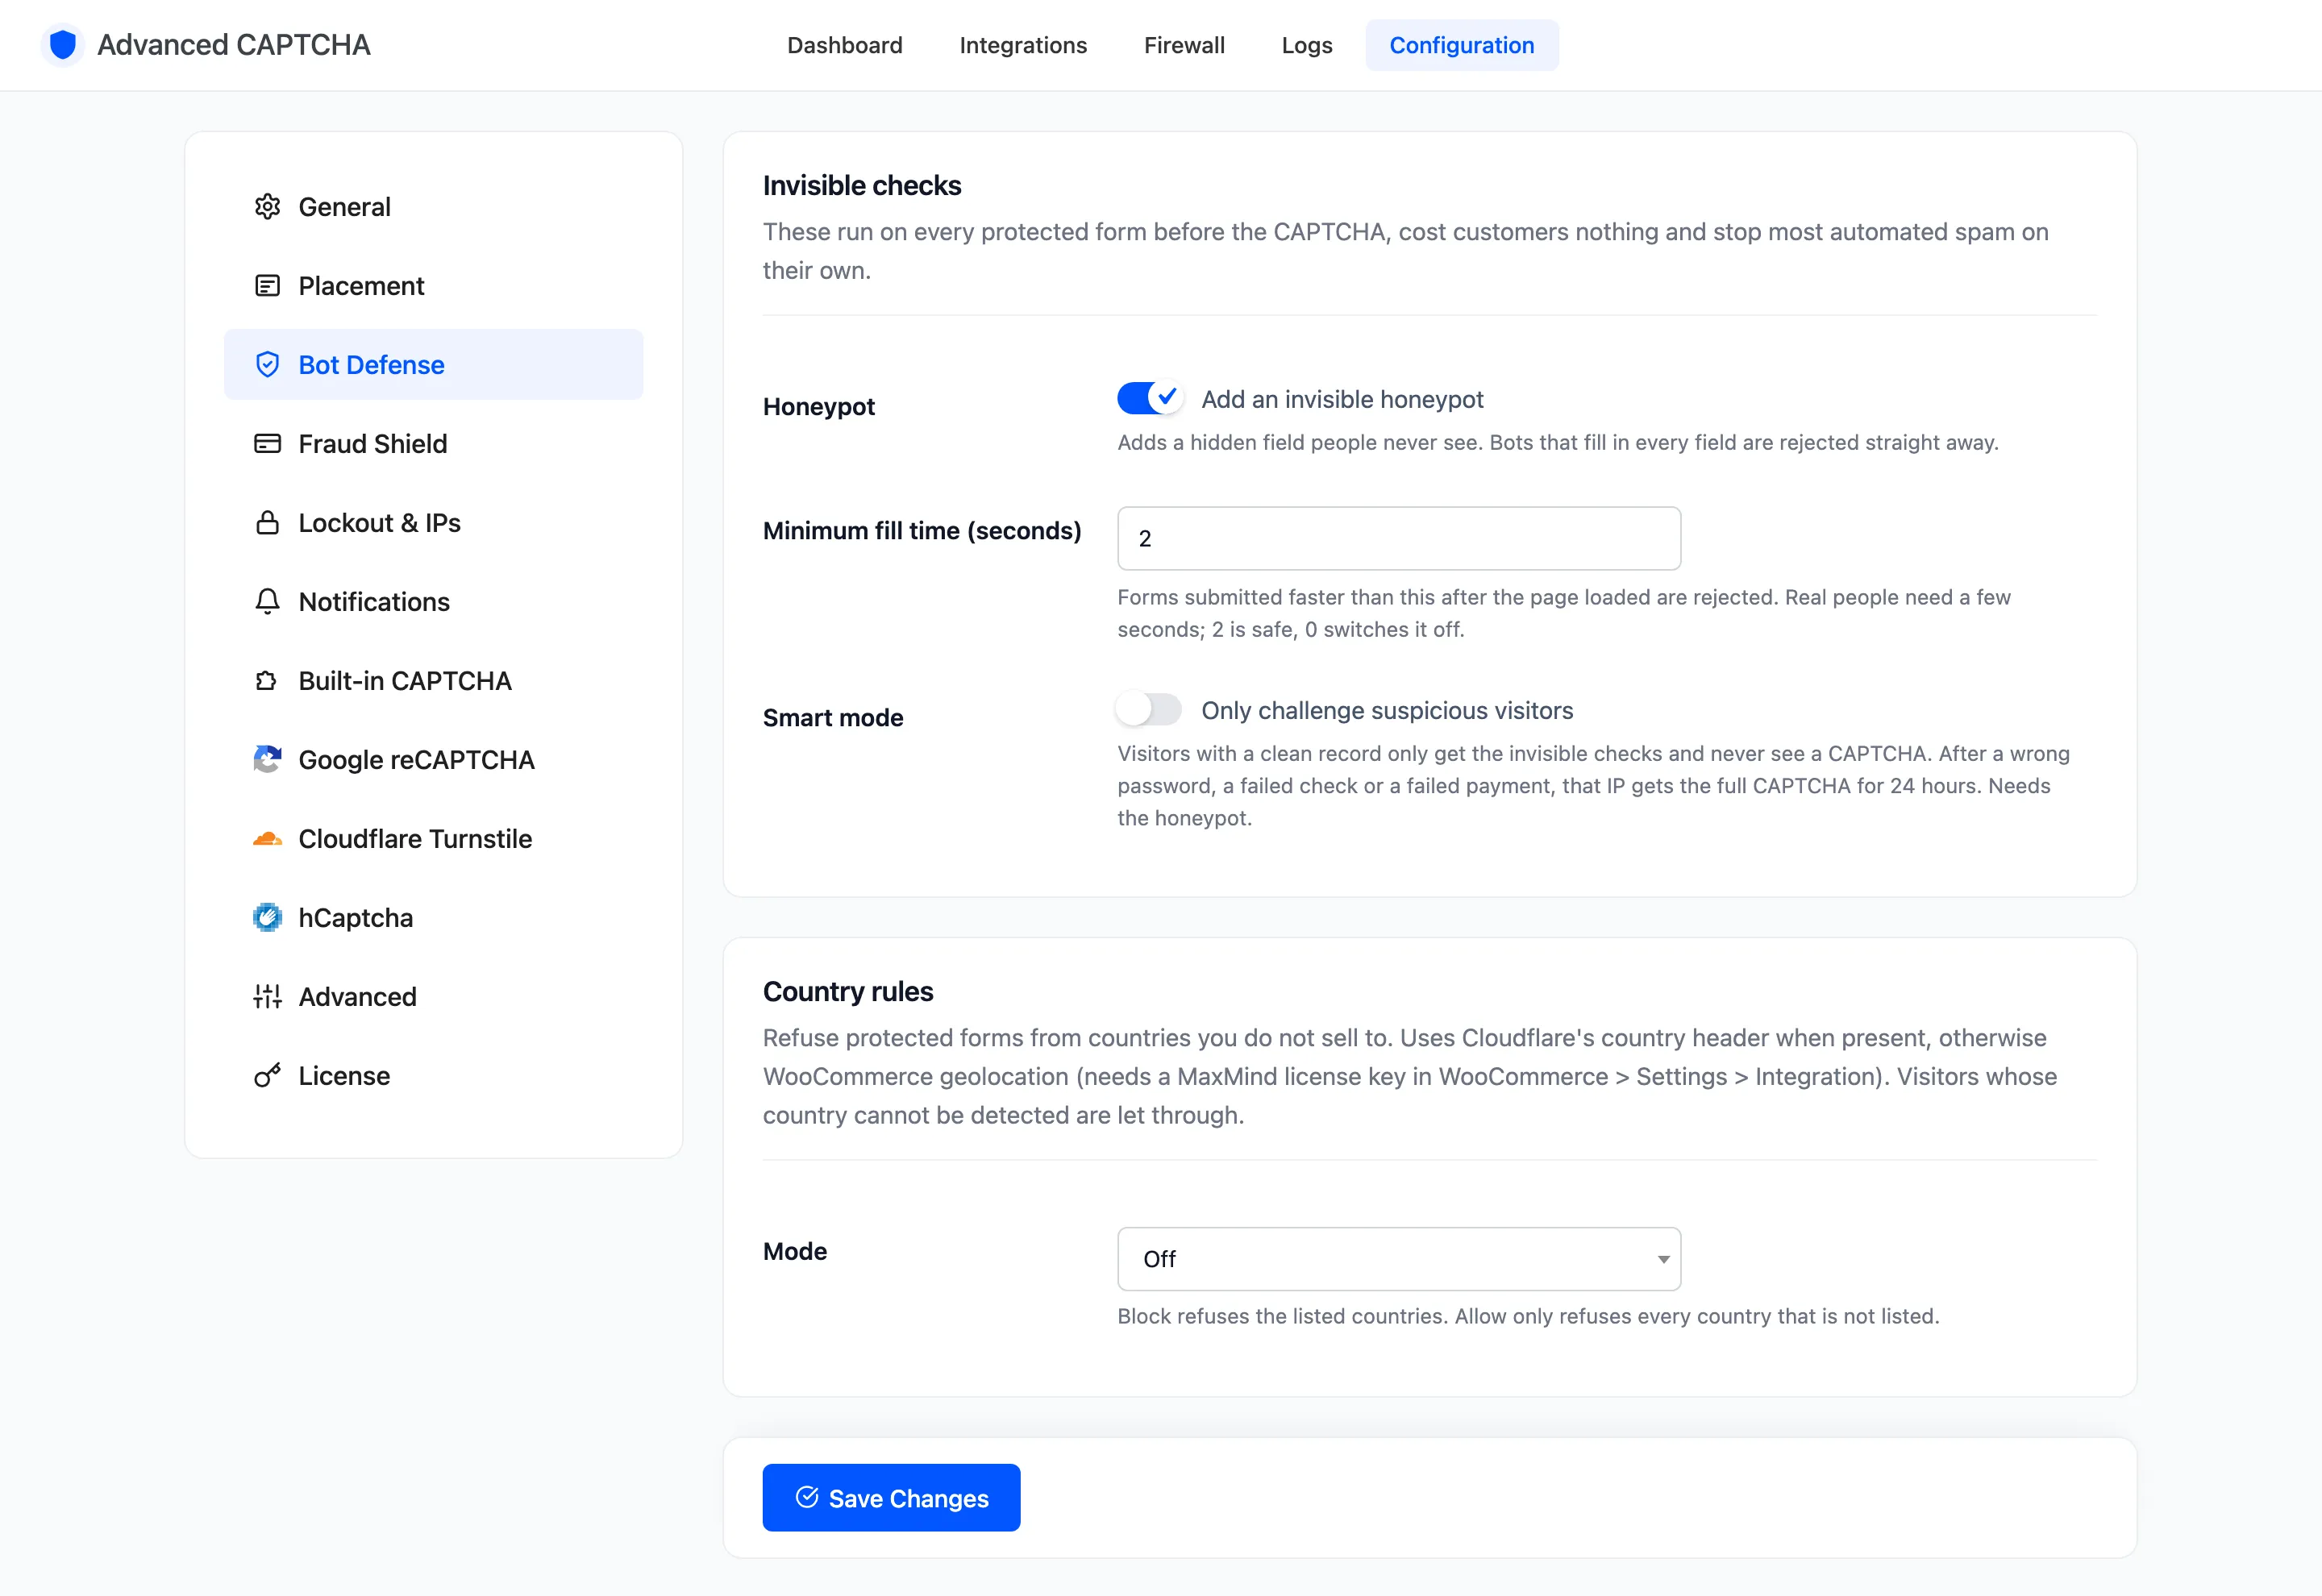Image resolution: width=2322 pixels, height=1596 pixels.
Task: Open the Logs tab
Action: point(1307,45)
